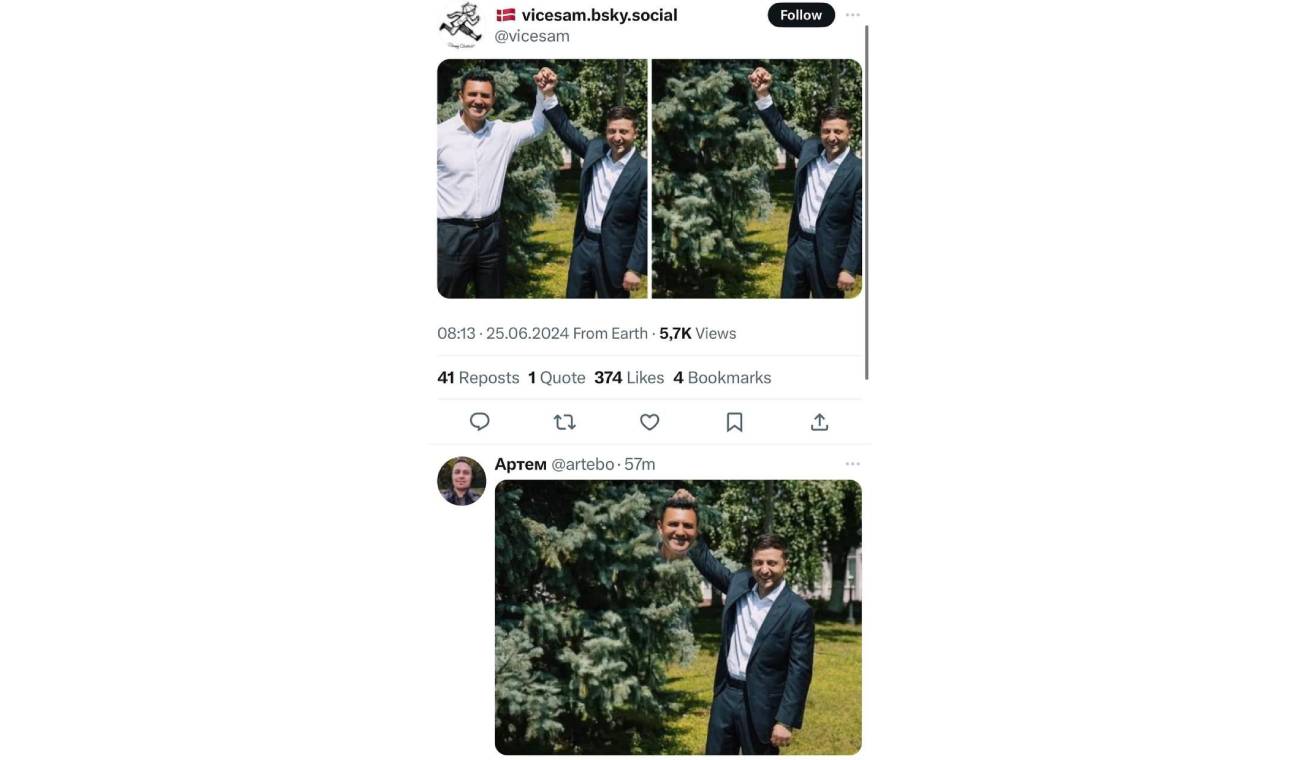
Task: Open more options for Артем's reply
Action: (852, 464)
